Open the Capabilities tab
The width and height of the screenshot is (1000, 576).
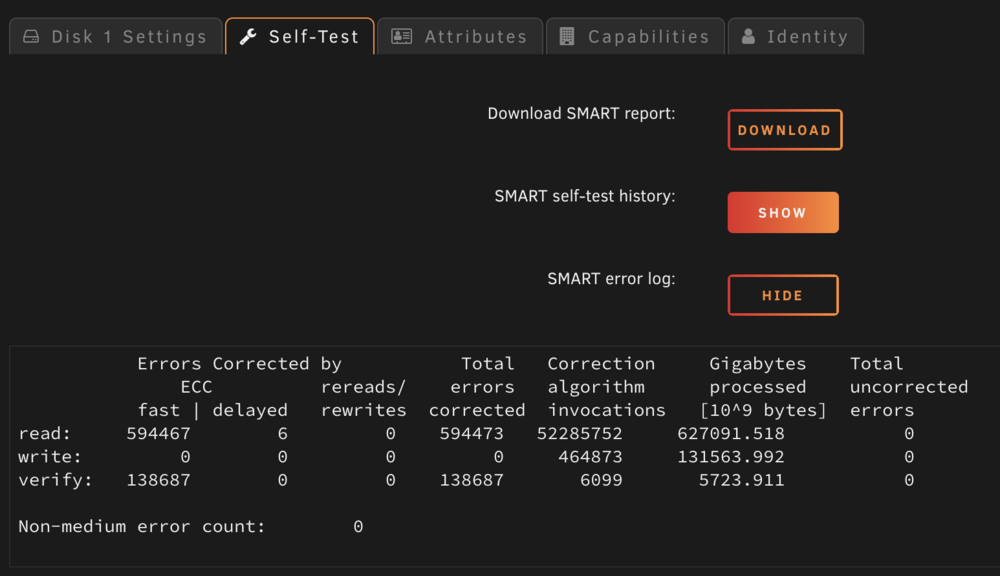[x=635, y=36]
